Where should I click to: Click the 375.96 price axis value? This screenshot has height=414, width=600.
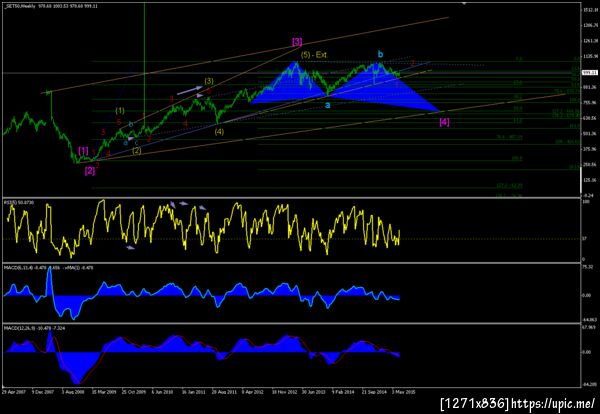590,149
